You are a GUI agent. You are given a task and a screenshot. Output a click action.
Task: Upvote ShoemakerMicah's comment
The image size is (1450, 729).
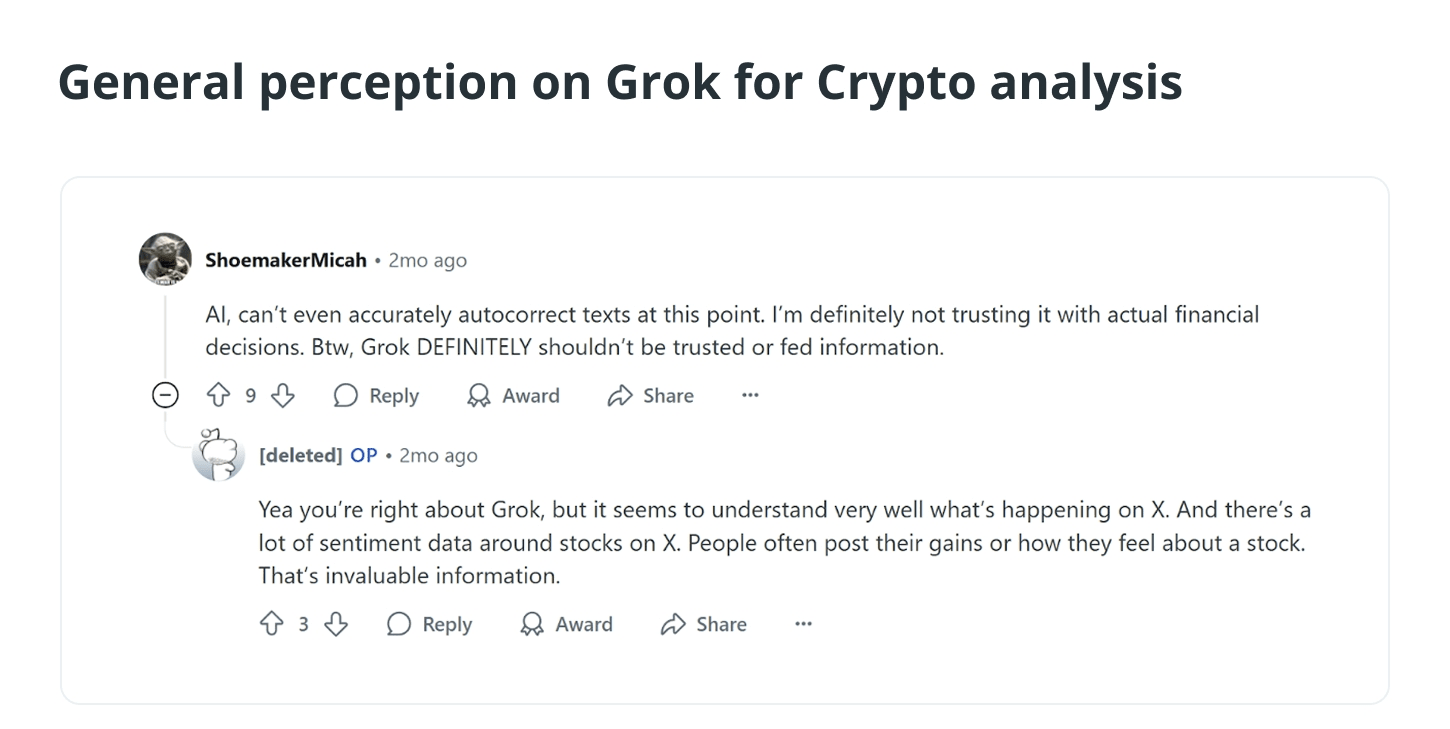pos(218,396)
